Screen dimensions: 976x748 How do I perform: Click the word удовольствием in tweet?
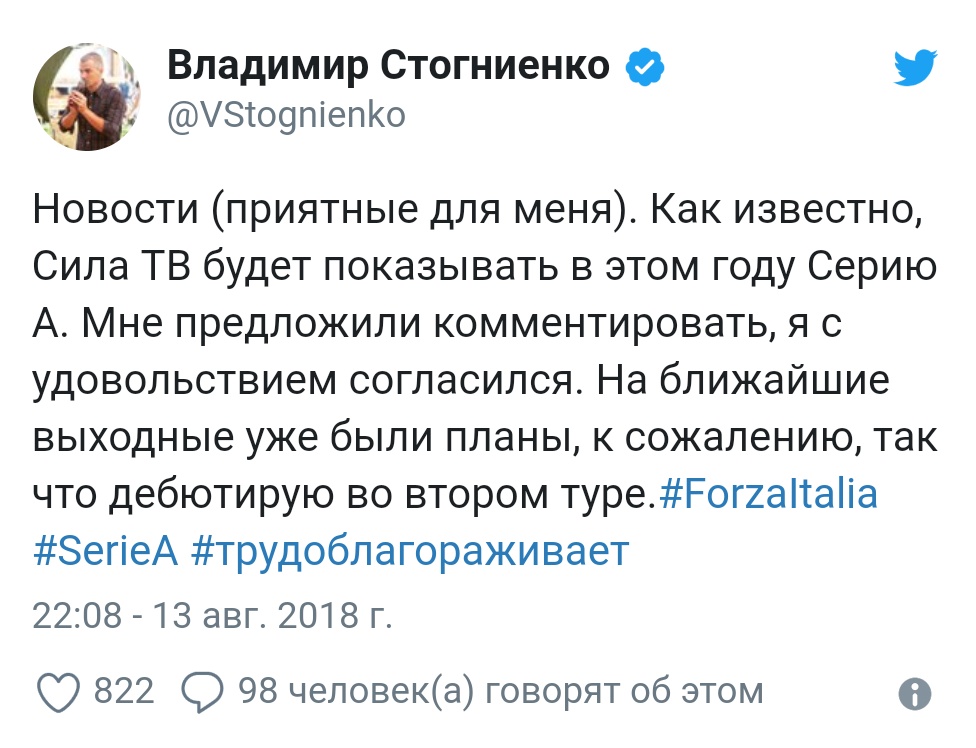pyautogui.click(x=184, y=381)
